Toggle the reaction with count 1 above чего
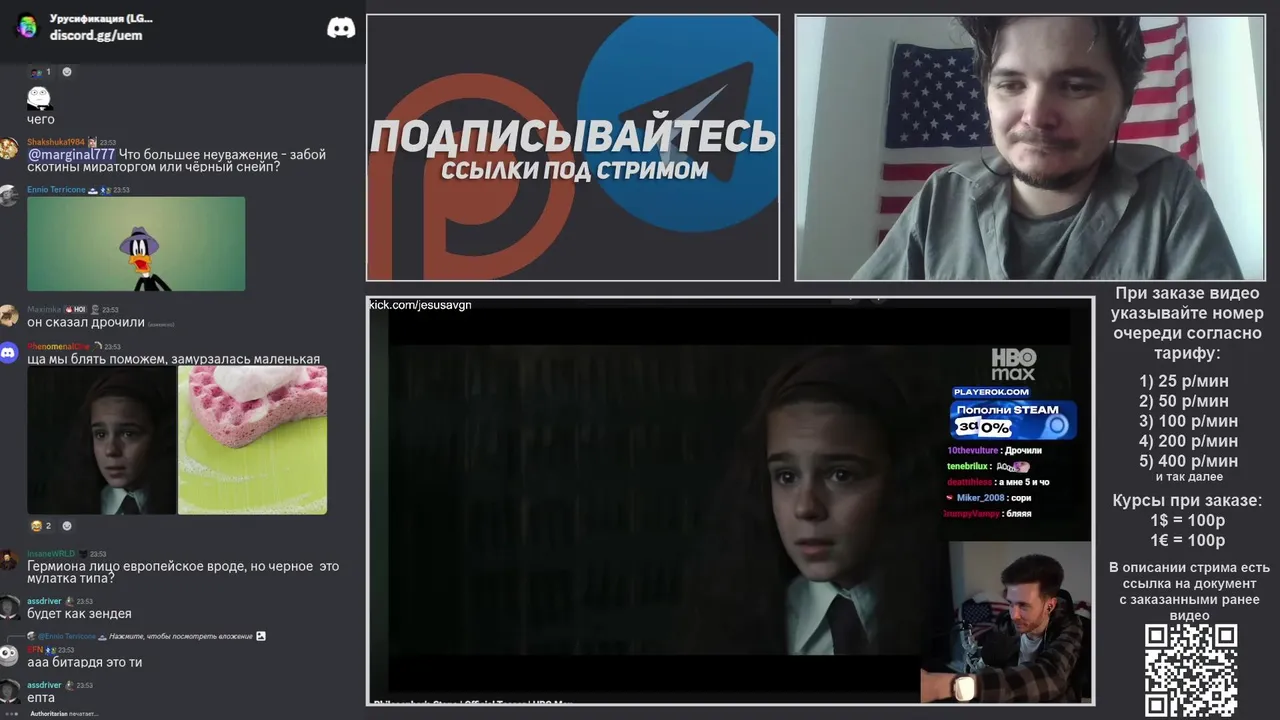The image size is (1280, 720). (41, 72)
